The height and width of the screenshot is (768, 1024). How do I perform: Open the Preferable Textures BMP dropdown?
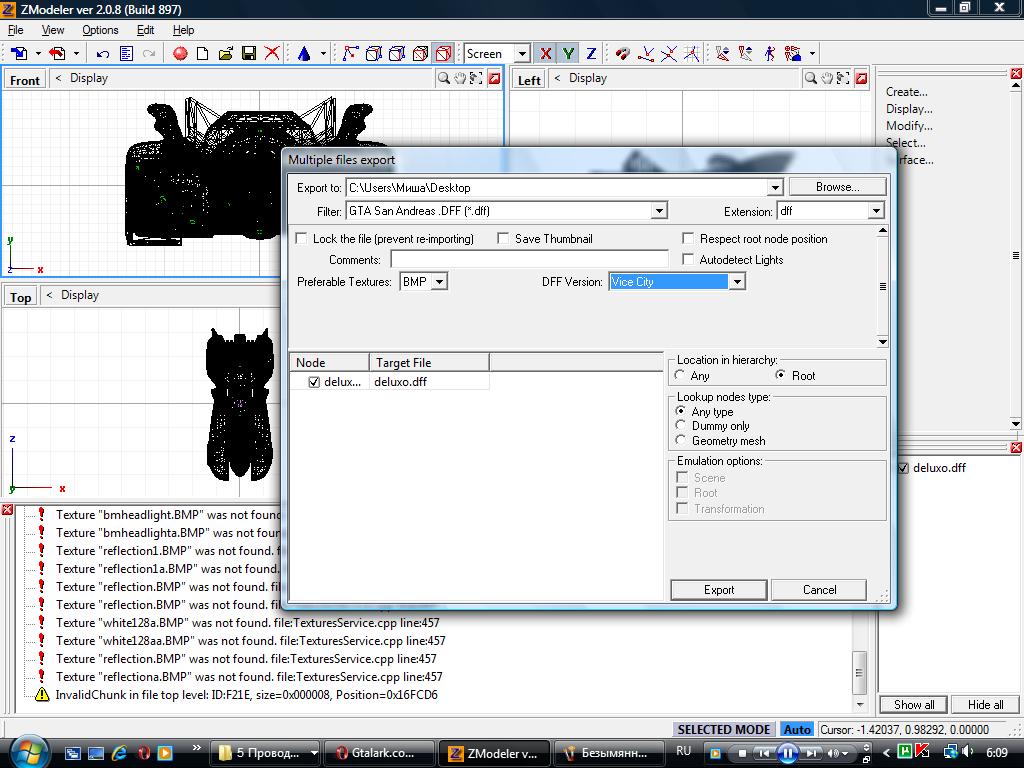coord(439,282)
